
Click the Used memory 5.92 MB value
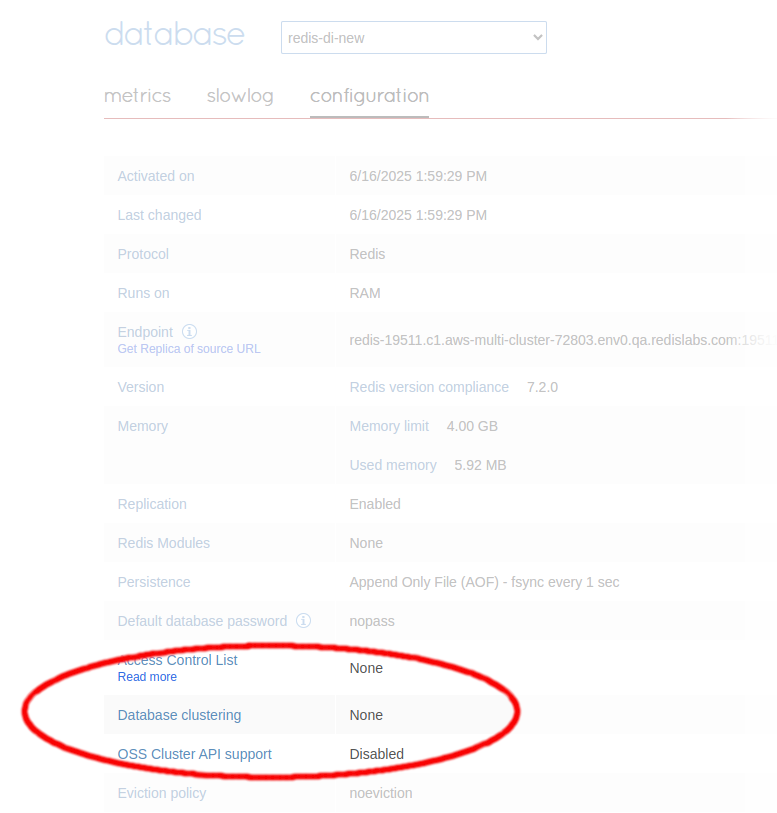(479, 465)
